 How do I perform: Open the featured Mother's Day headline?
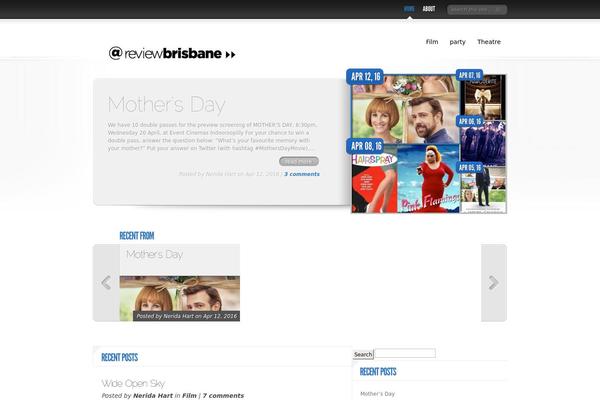[166, 104]
